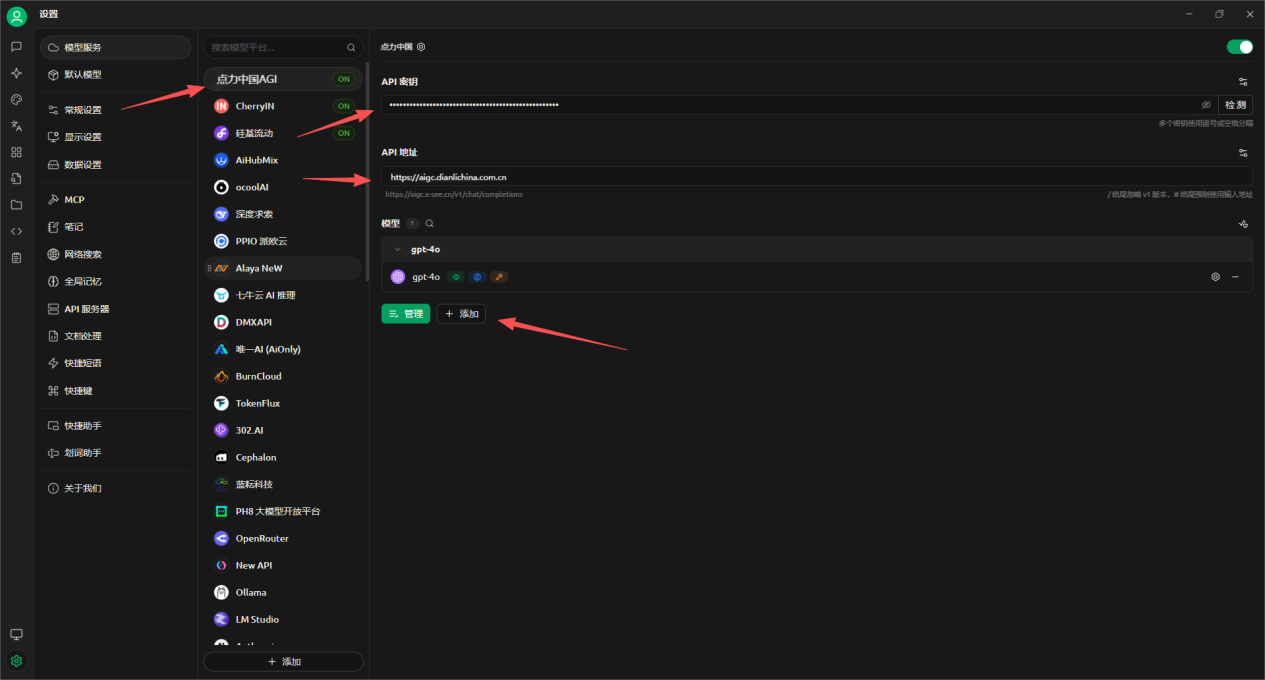The image size is (1265, 680).
Task: Select 默认模型 settings menu
Action: pos(116,75)
